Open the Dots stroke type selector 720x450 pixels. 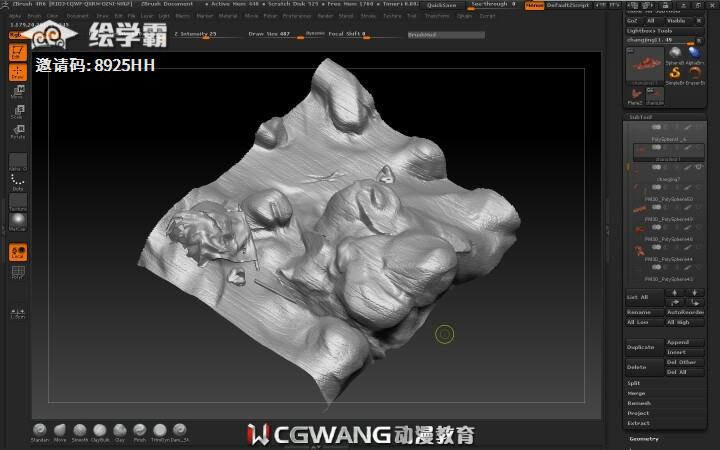(x=18, y=182)
